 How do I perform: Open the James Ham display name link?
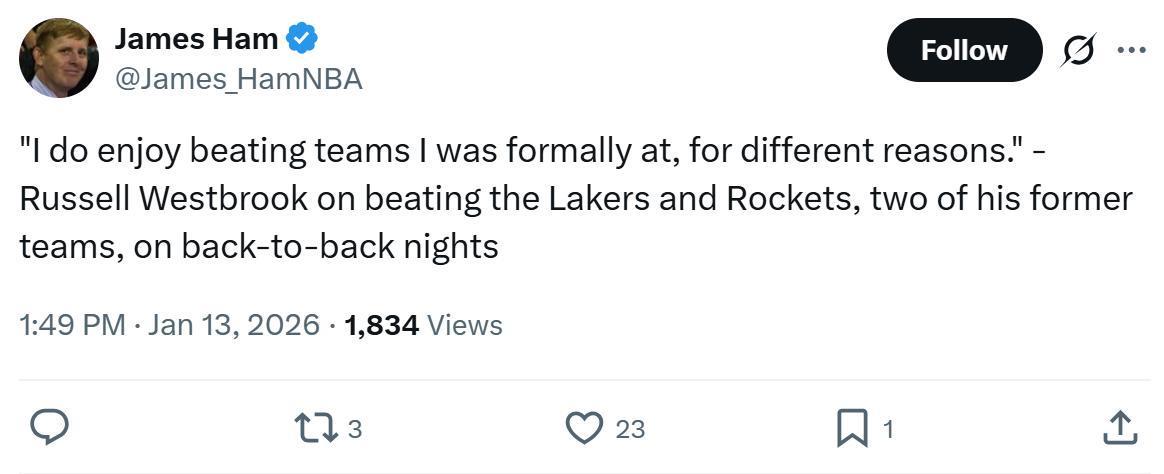coord(196,39)
